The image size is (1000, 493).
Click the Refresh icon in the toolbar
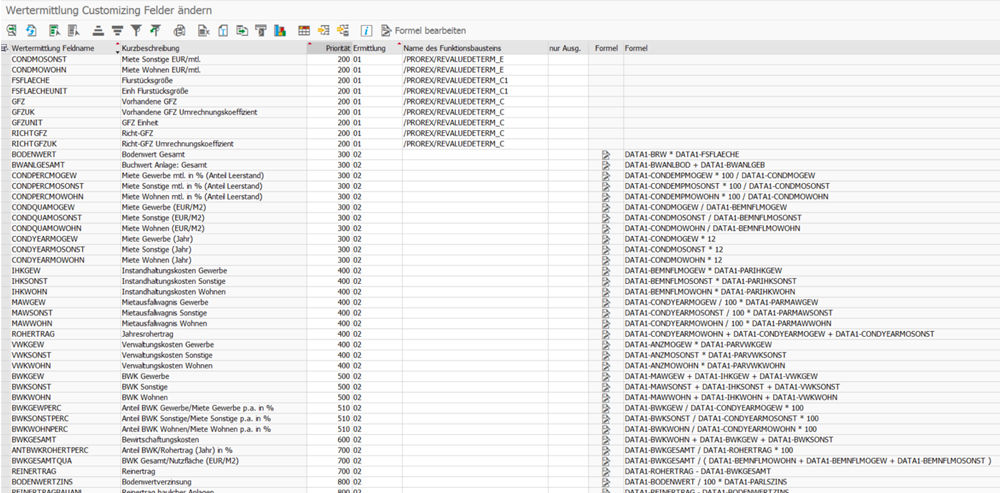(31, 30)
